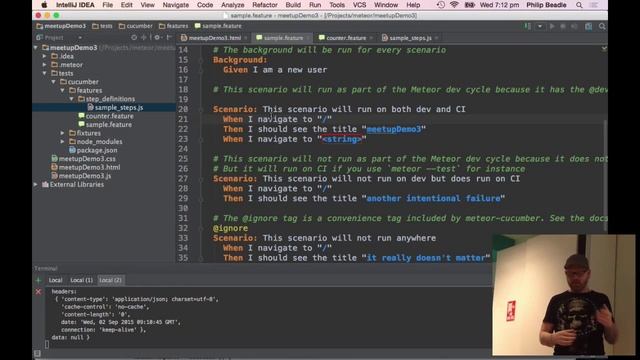Click the IntelliJ search everywhere magnifier
The image size is (640, 360).
click(602, 27)
